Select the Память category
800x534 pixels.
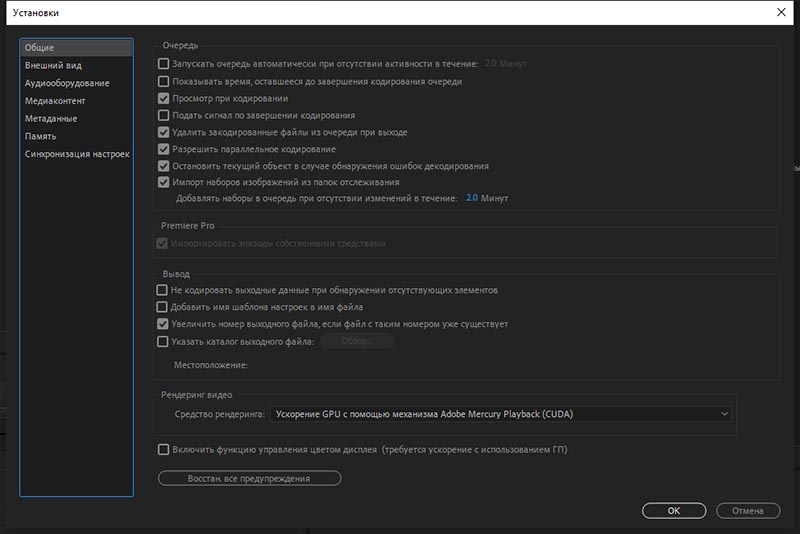(41, 136)
